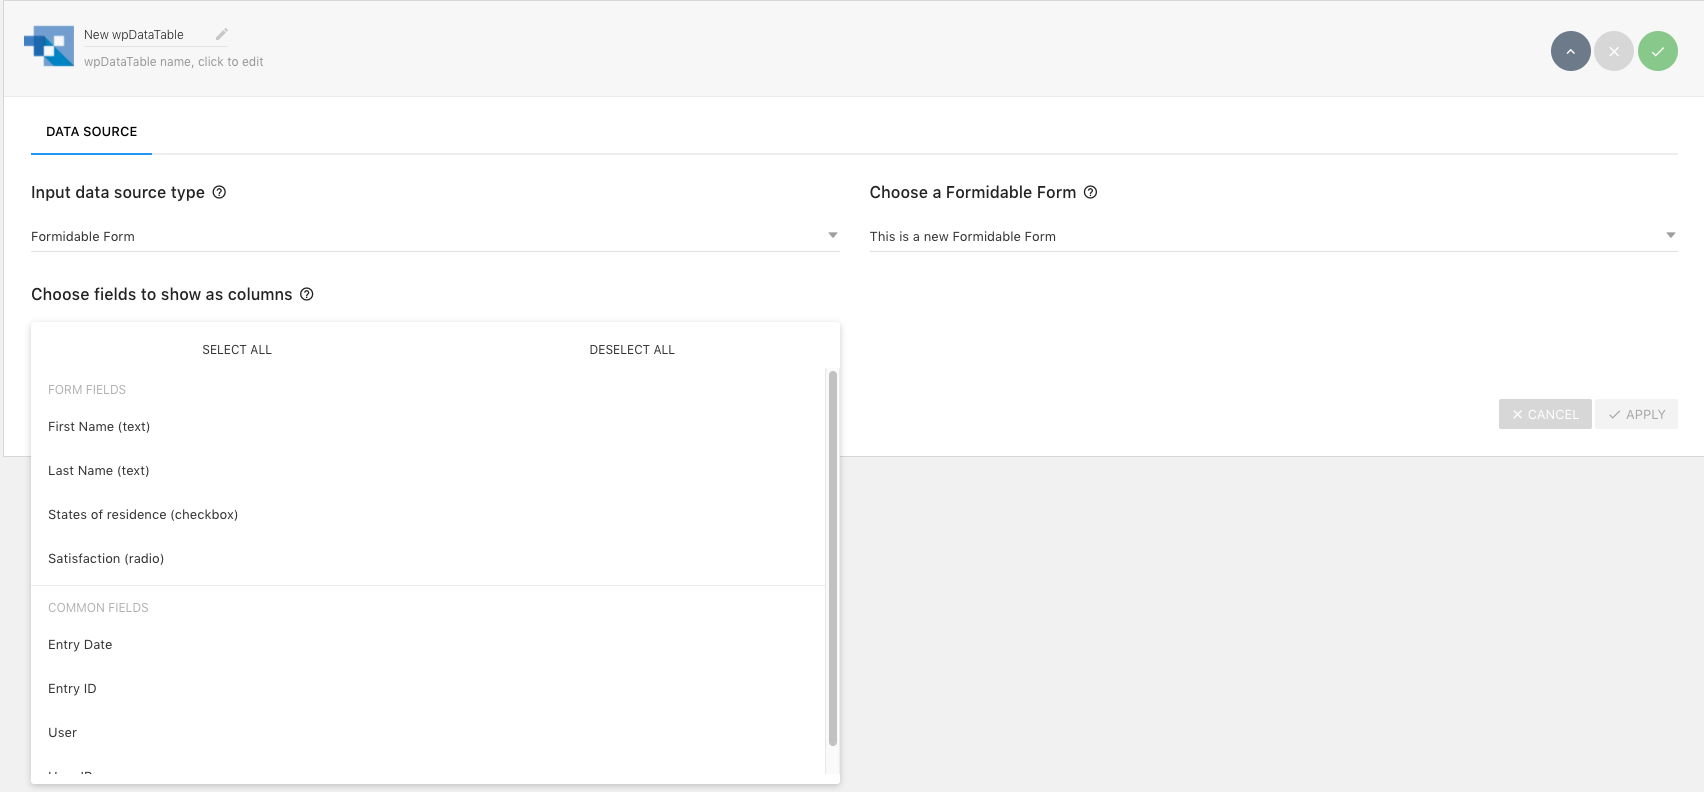Viewport: 1704px width, 792px height.
Task: Collapse the panel with the dark chevron button
Action: click(x=1570, y=51)
